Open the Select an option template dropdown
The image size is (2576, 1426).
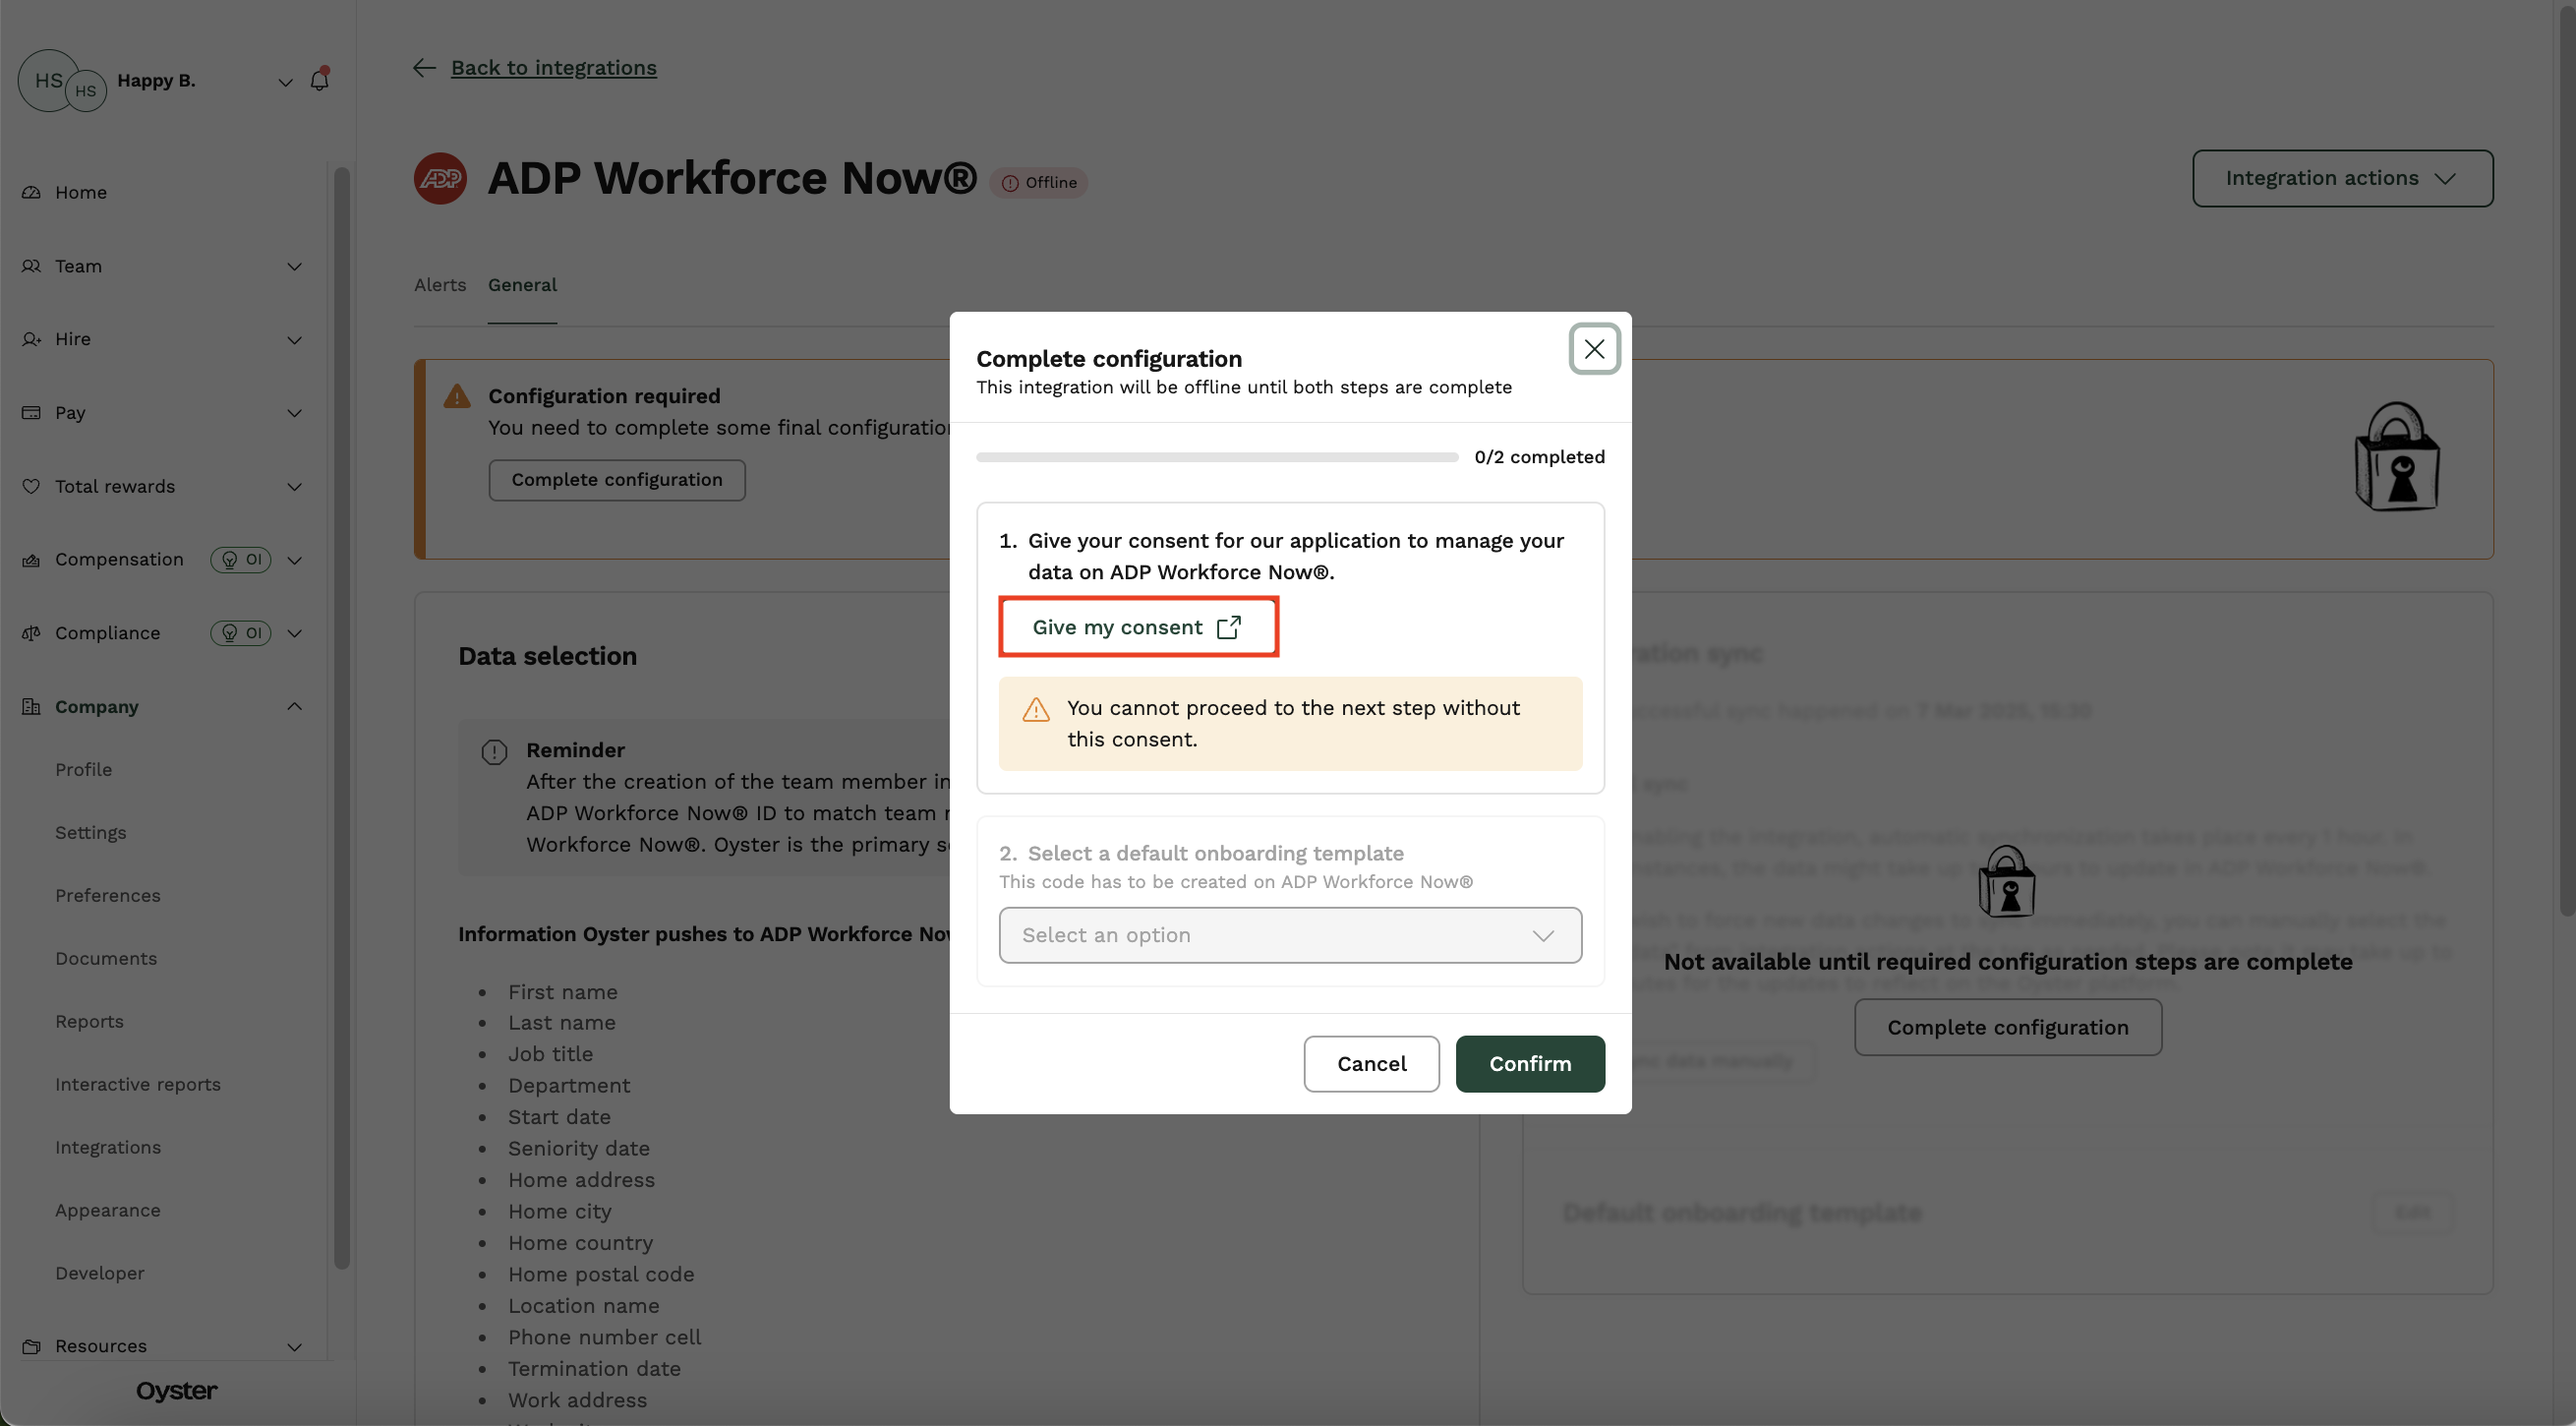pyautogui.click(x=1289, y=934)
